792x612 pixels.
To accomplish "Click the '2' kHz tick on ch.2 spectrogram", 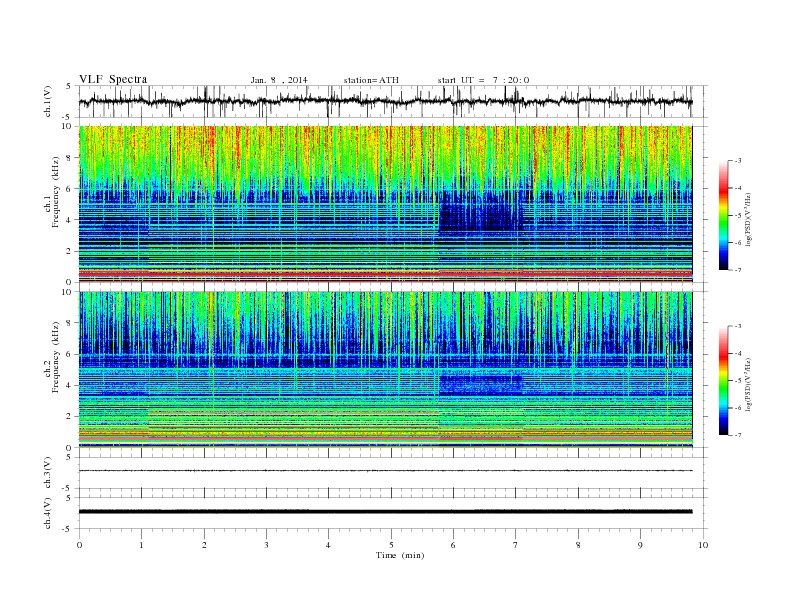I will [69, 417].
